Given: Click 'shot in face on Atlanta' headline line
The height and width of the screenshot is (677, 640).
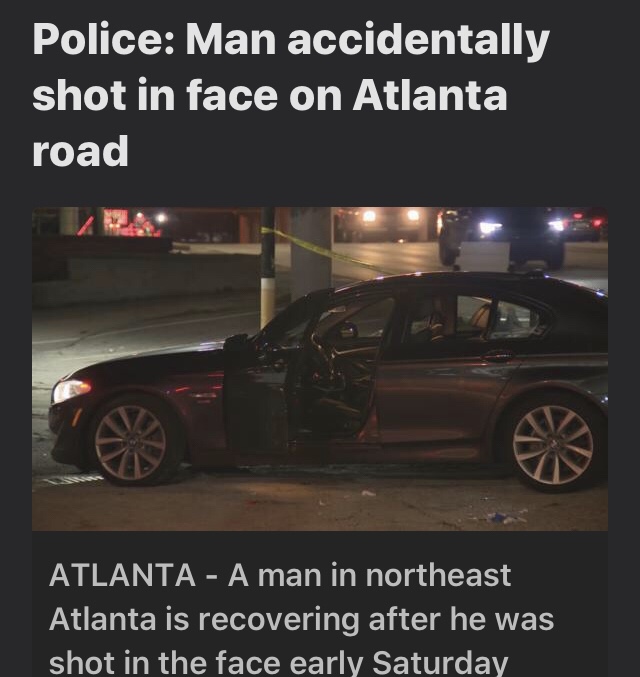Looking at the screenshot, I should click(x=270, y=95).
